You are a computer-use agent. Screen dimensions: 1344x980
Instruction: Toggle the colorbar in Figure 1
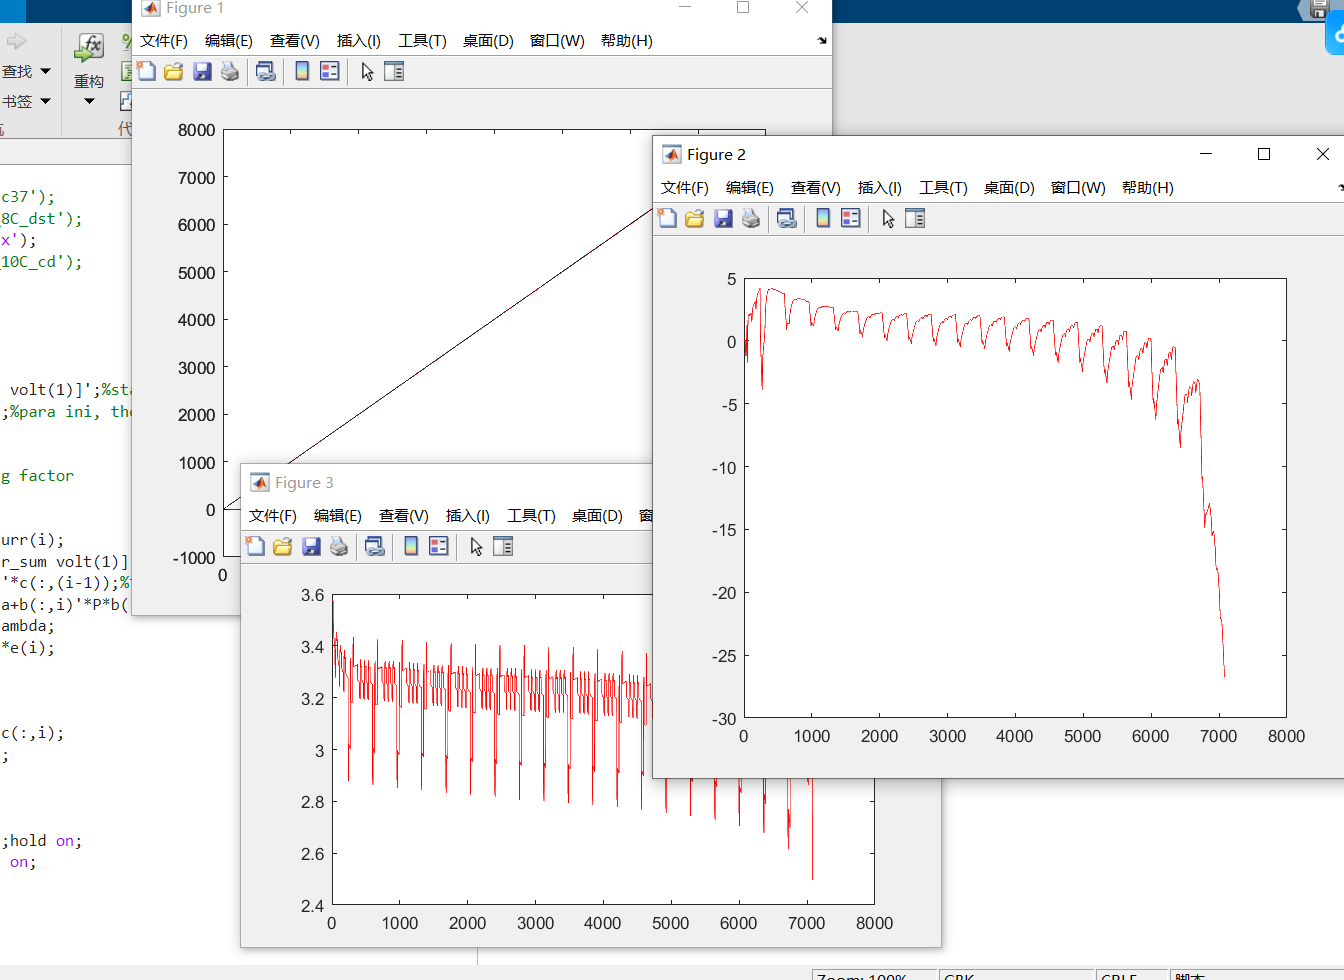click(x=302, y=71)
